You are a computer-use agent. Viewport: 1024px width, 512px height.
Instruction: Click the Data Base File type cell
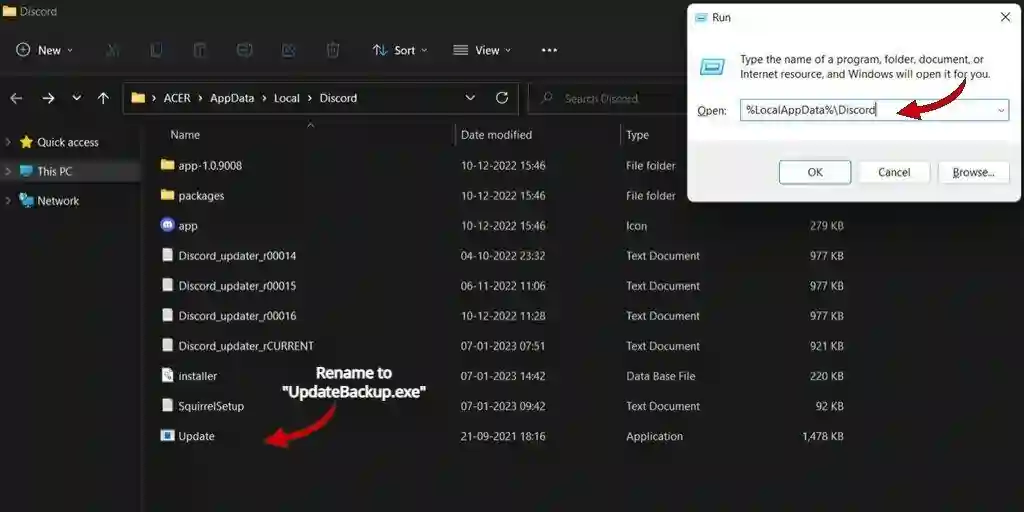point(660,376)
